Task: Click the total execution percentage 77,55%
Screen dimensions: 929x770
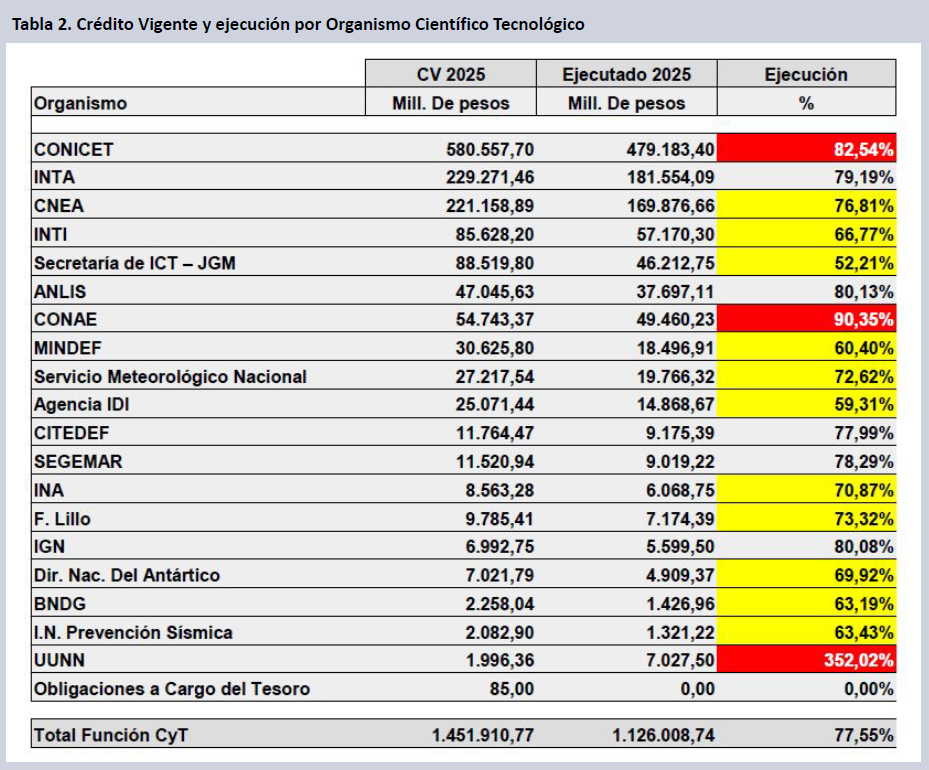Action: tap(862, 735)
